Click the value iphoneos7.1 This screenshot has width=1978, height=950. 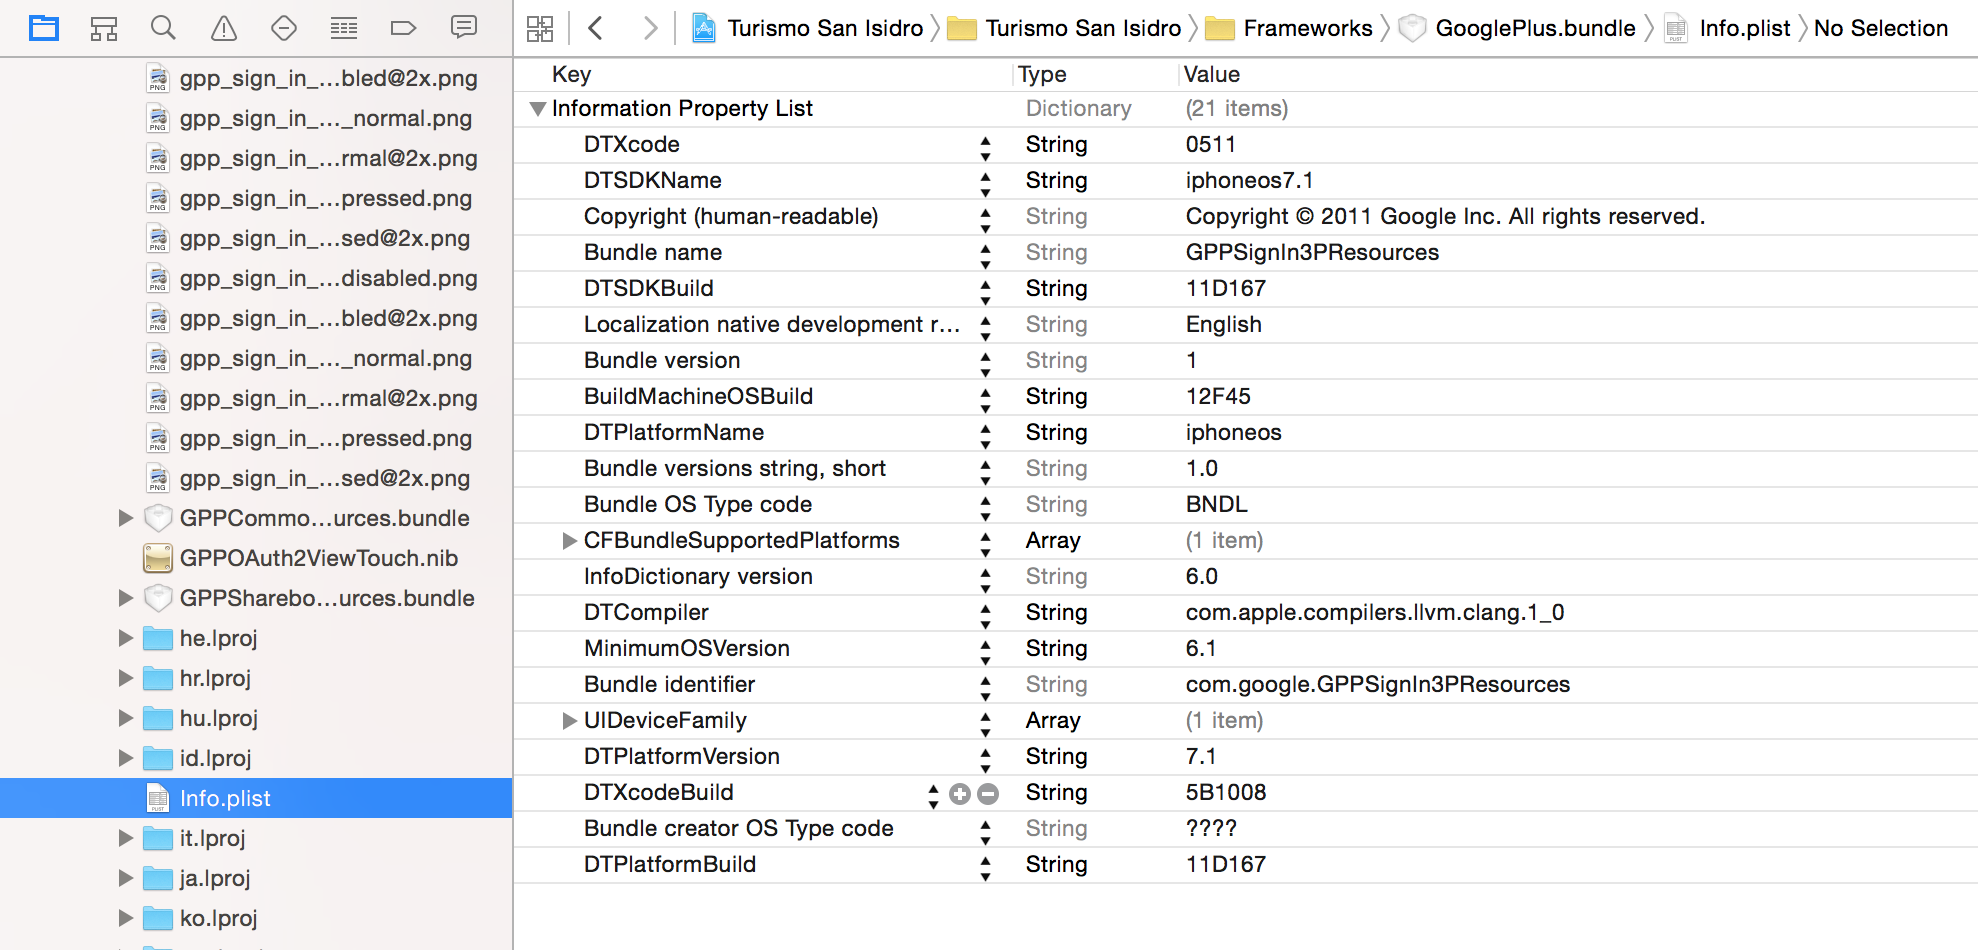click(x=1250, y=180)
